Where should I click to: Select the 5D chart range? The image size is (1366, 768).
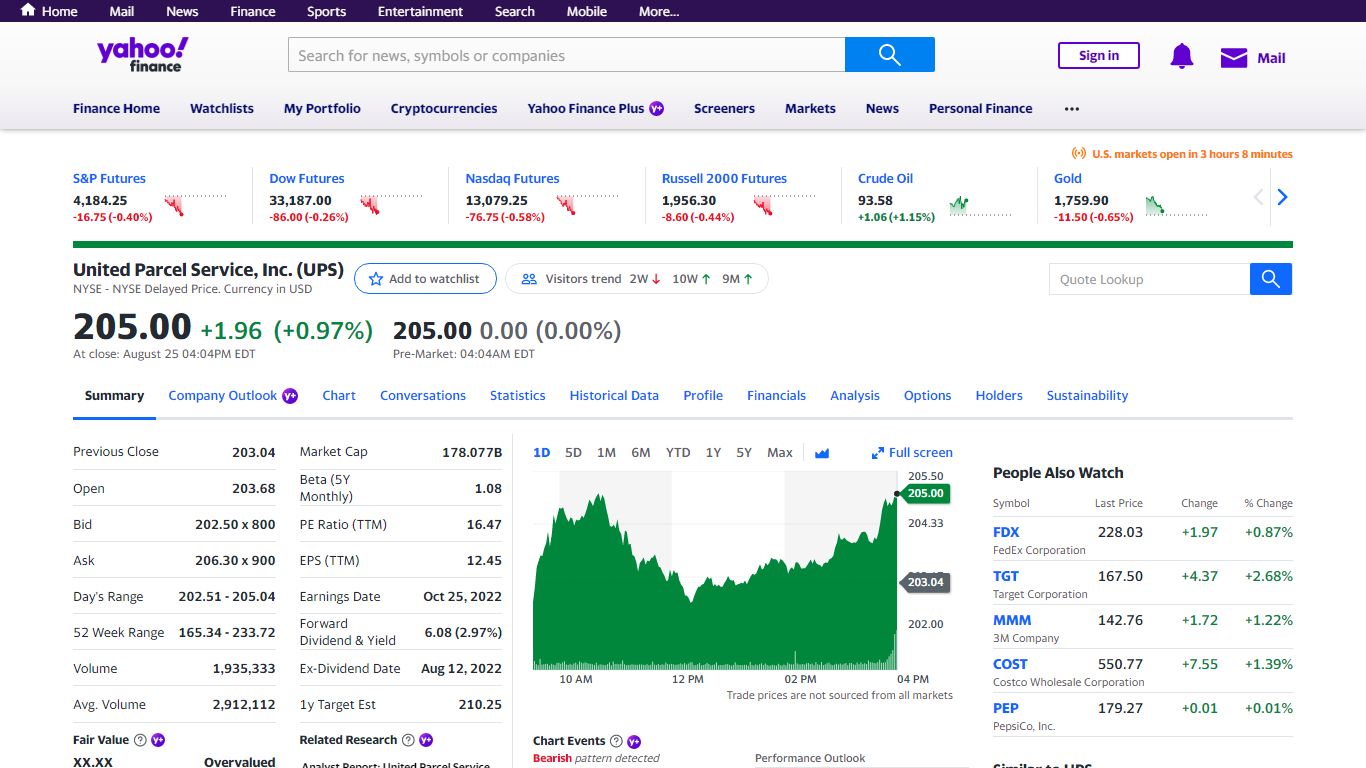click(573, 452)
